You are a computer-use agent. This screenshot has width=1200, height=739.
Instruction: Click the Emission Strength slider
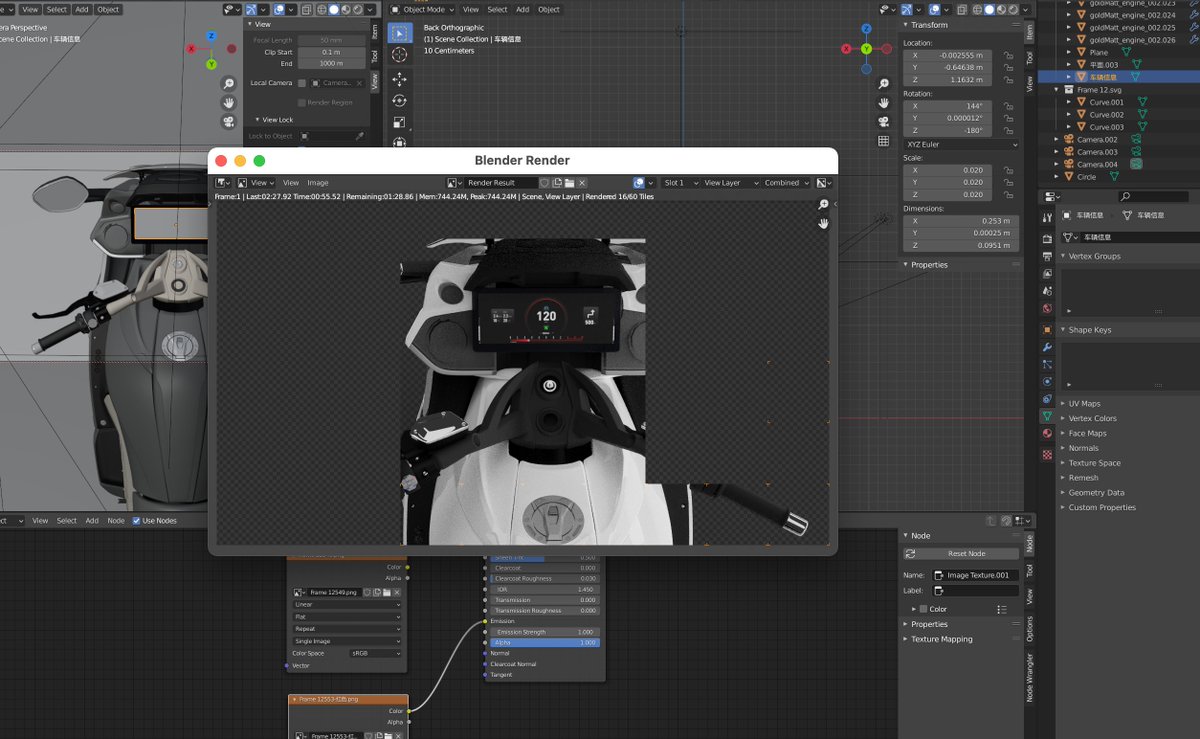(x=545, y=632)
